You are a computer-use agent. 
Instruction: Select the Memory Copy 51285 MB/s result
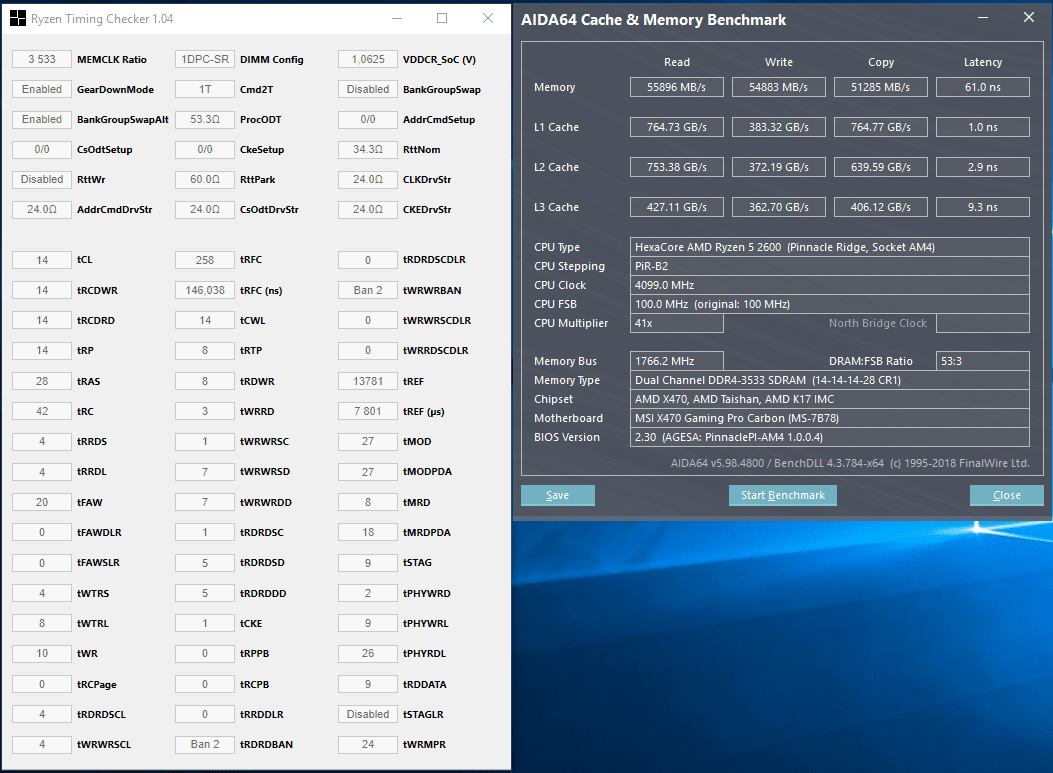880,87
